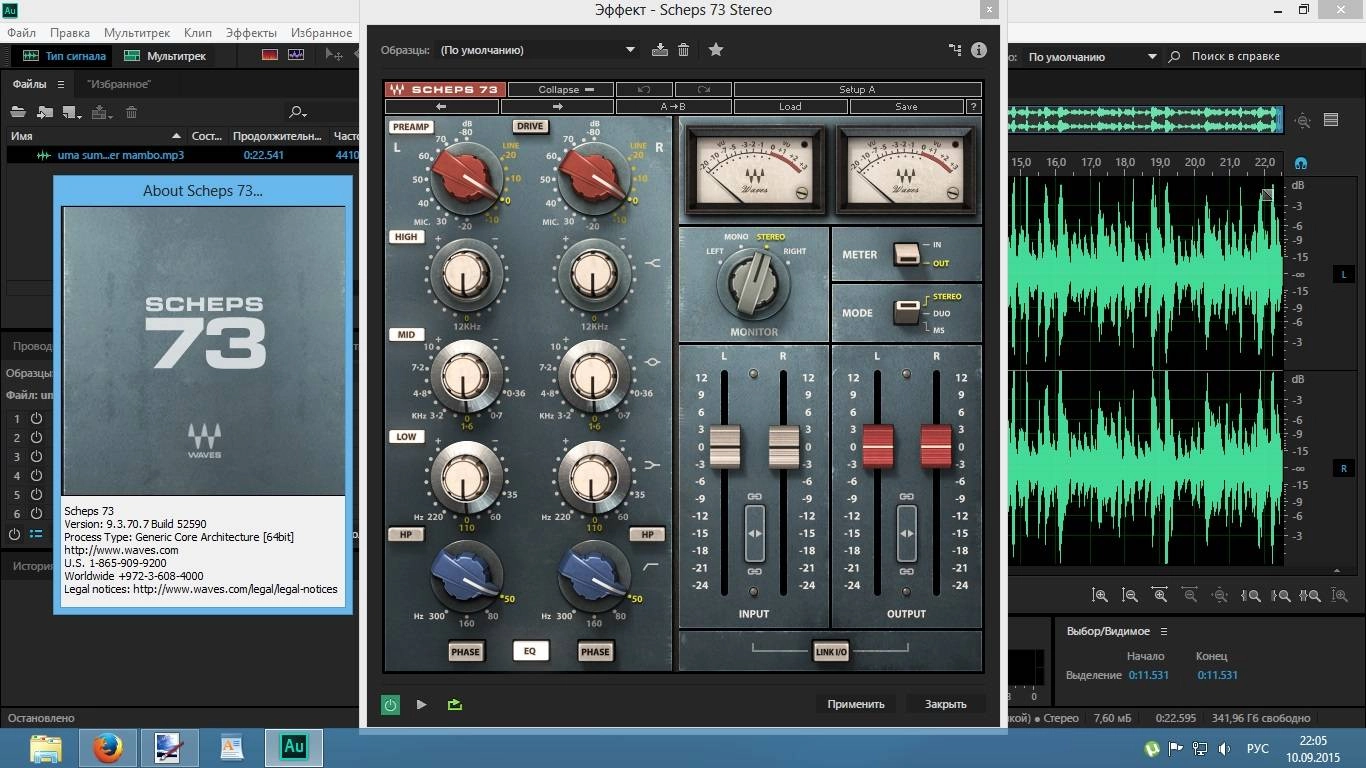Open channel map editor icon in effect dialog
Screen dimensions: 1366x768
pyautogui.click(x=954, y=50)
